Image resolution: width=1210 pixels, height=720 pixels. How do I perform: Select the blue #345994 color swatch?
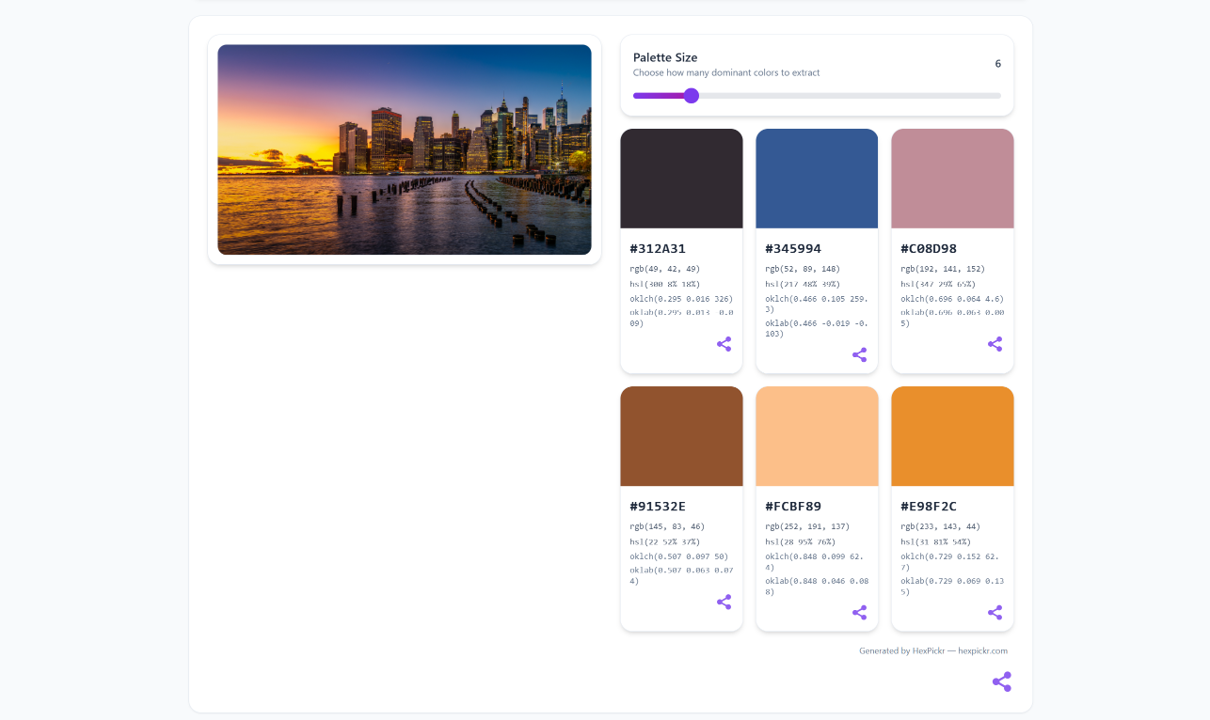pyautogui.click(x=816, y=178)
